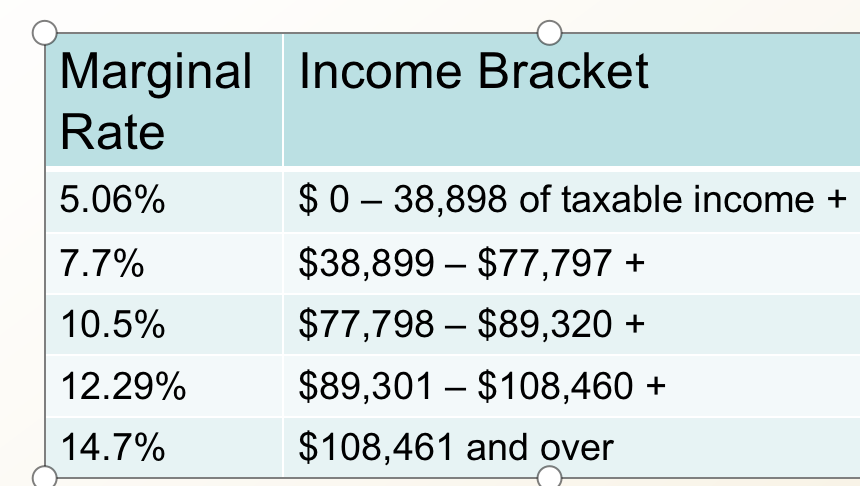Place cursor in word Bracket in header
The width and height of the screenshot is (860, 486).
point(563,71)
